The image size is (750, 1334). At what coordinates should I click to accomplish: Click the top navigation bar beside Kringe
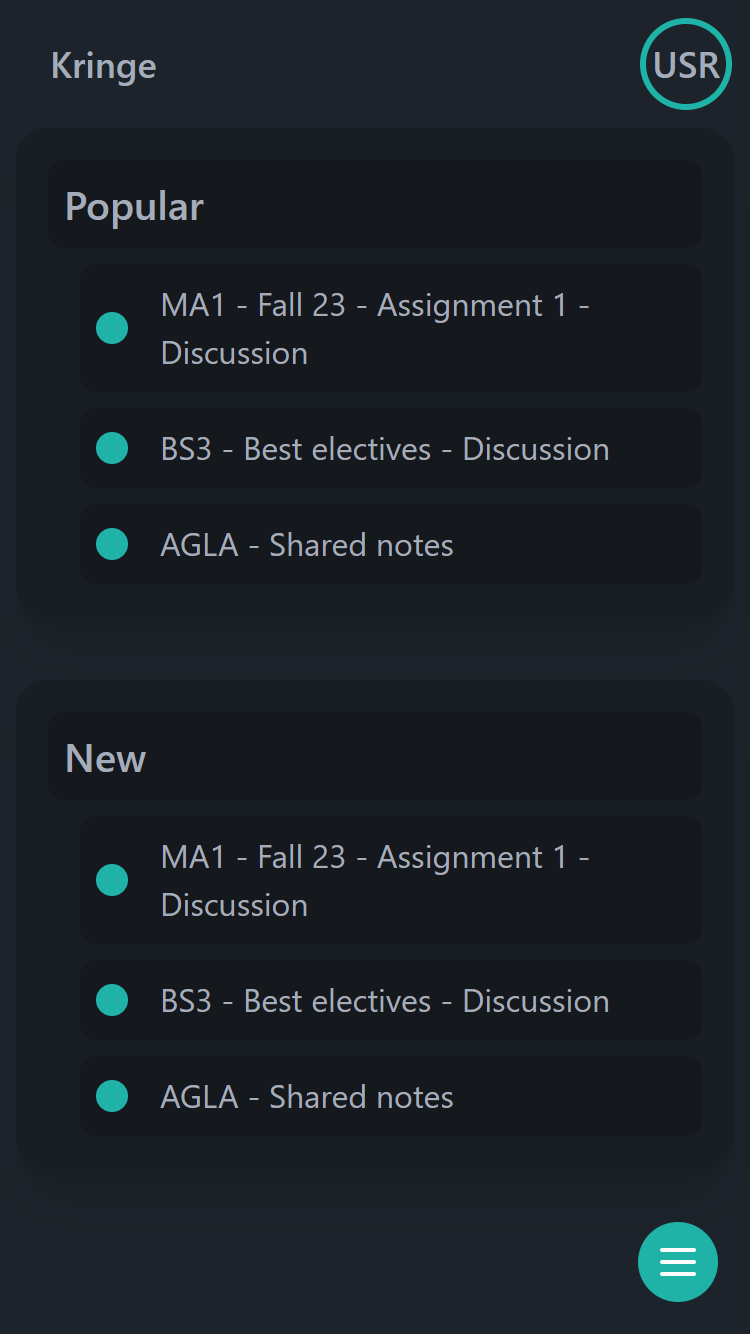click(400, 66)
